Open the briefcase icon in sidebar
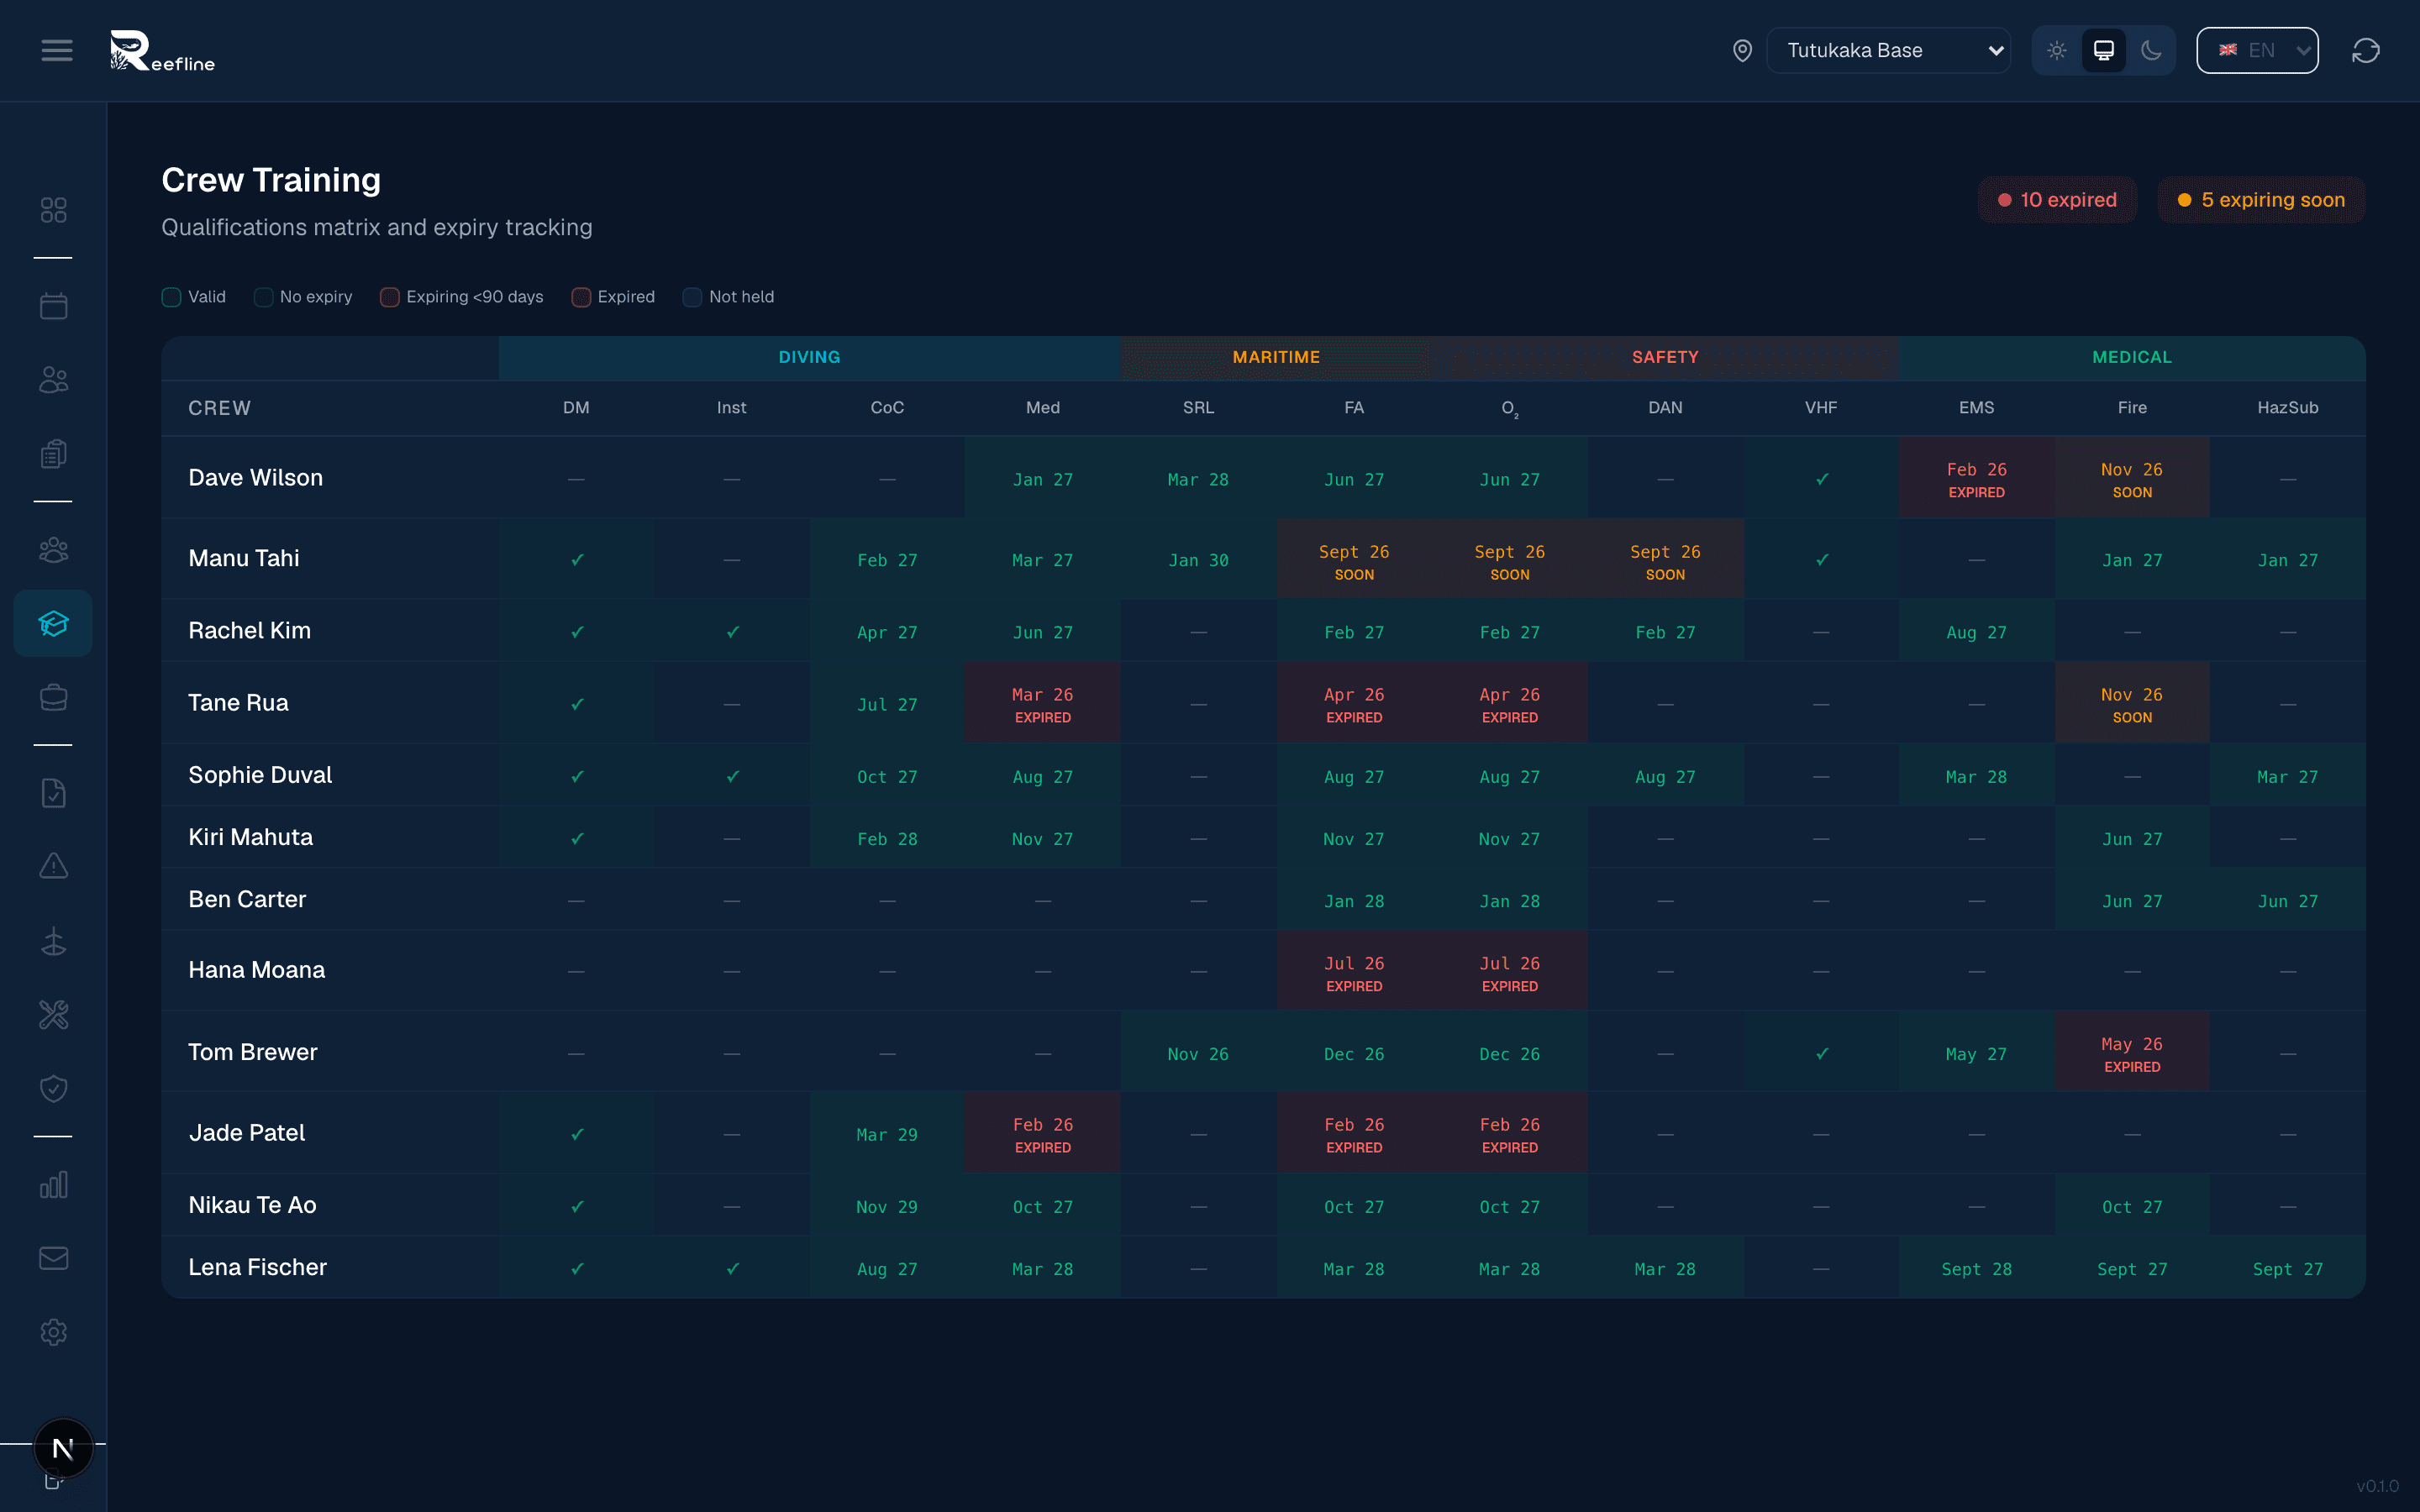The height and width of the screenshot is (1512, 2420). [x=54, y=697]
